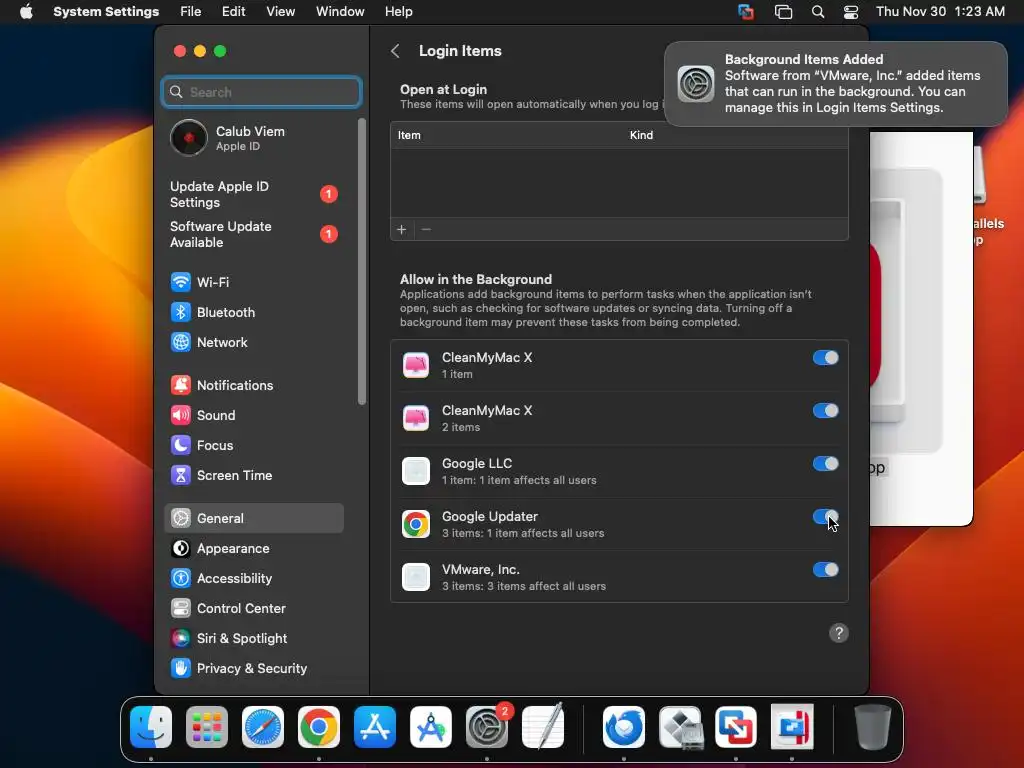Screen dimensions: 1024x768
Task: Toggle first CleanMyMac X 1 item switch
Action: click(825, 358)
